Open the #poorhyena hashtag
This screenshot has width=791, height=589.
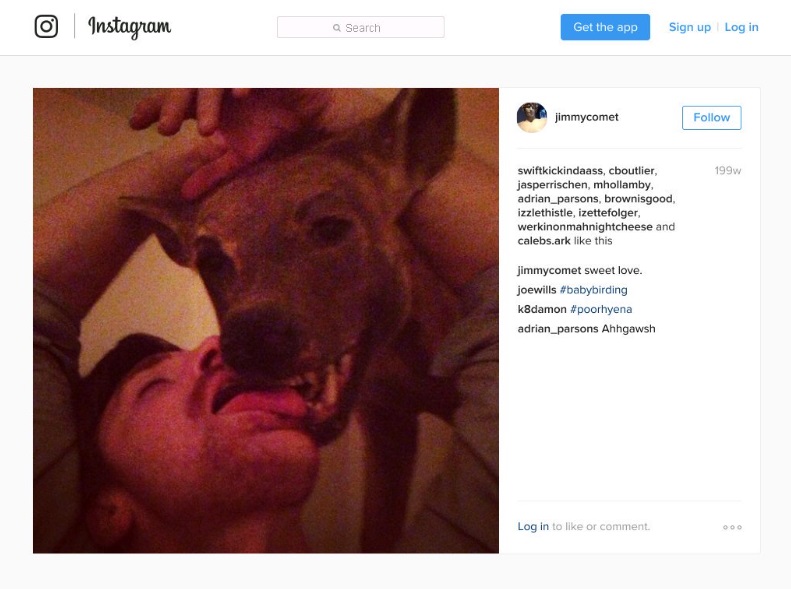coord(601,309)
